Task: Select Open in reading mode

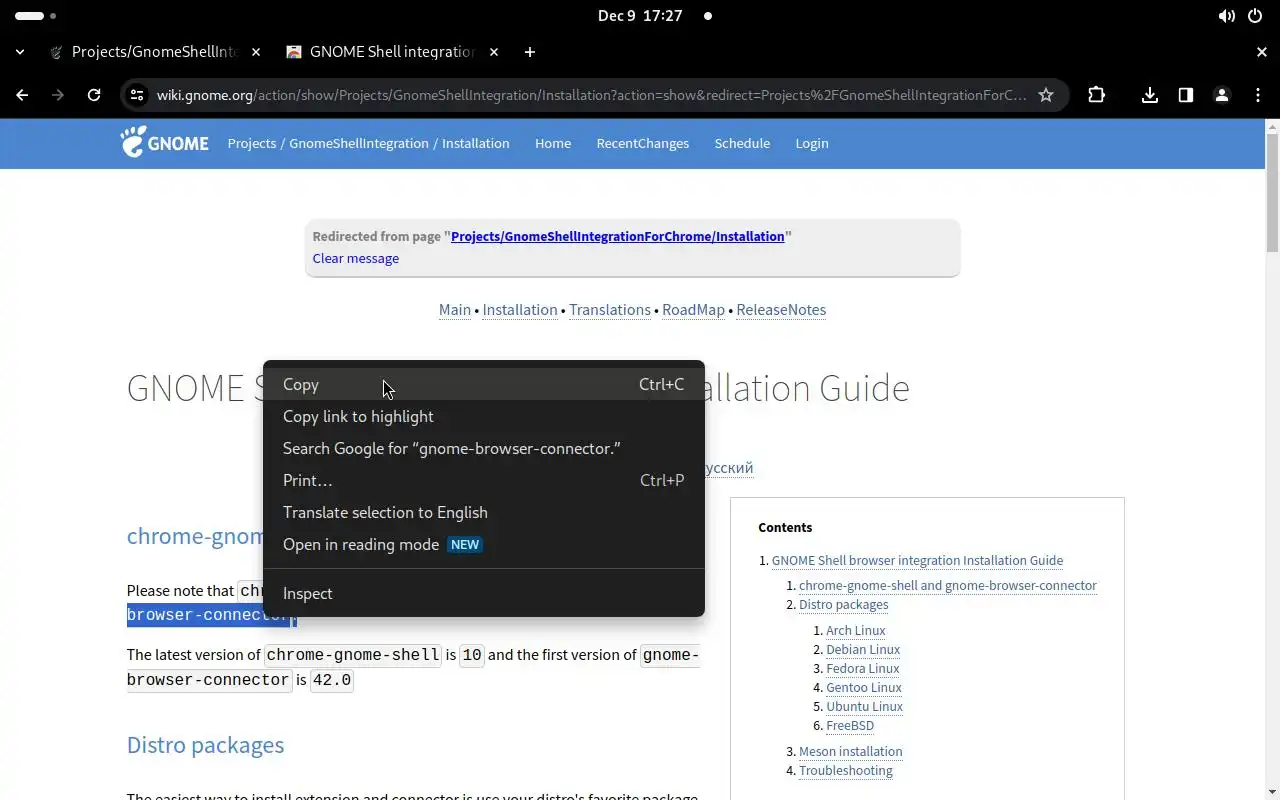Action: [484, 544]
